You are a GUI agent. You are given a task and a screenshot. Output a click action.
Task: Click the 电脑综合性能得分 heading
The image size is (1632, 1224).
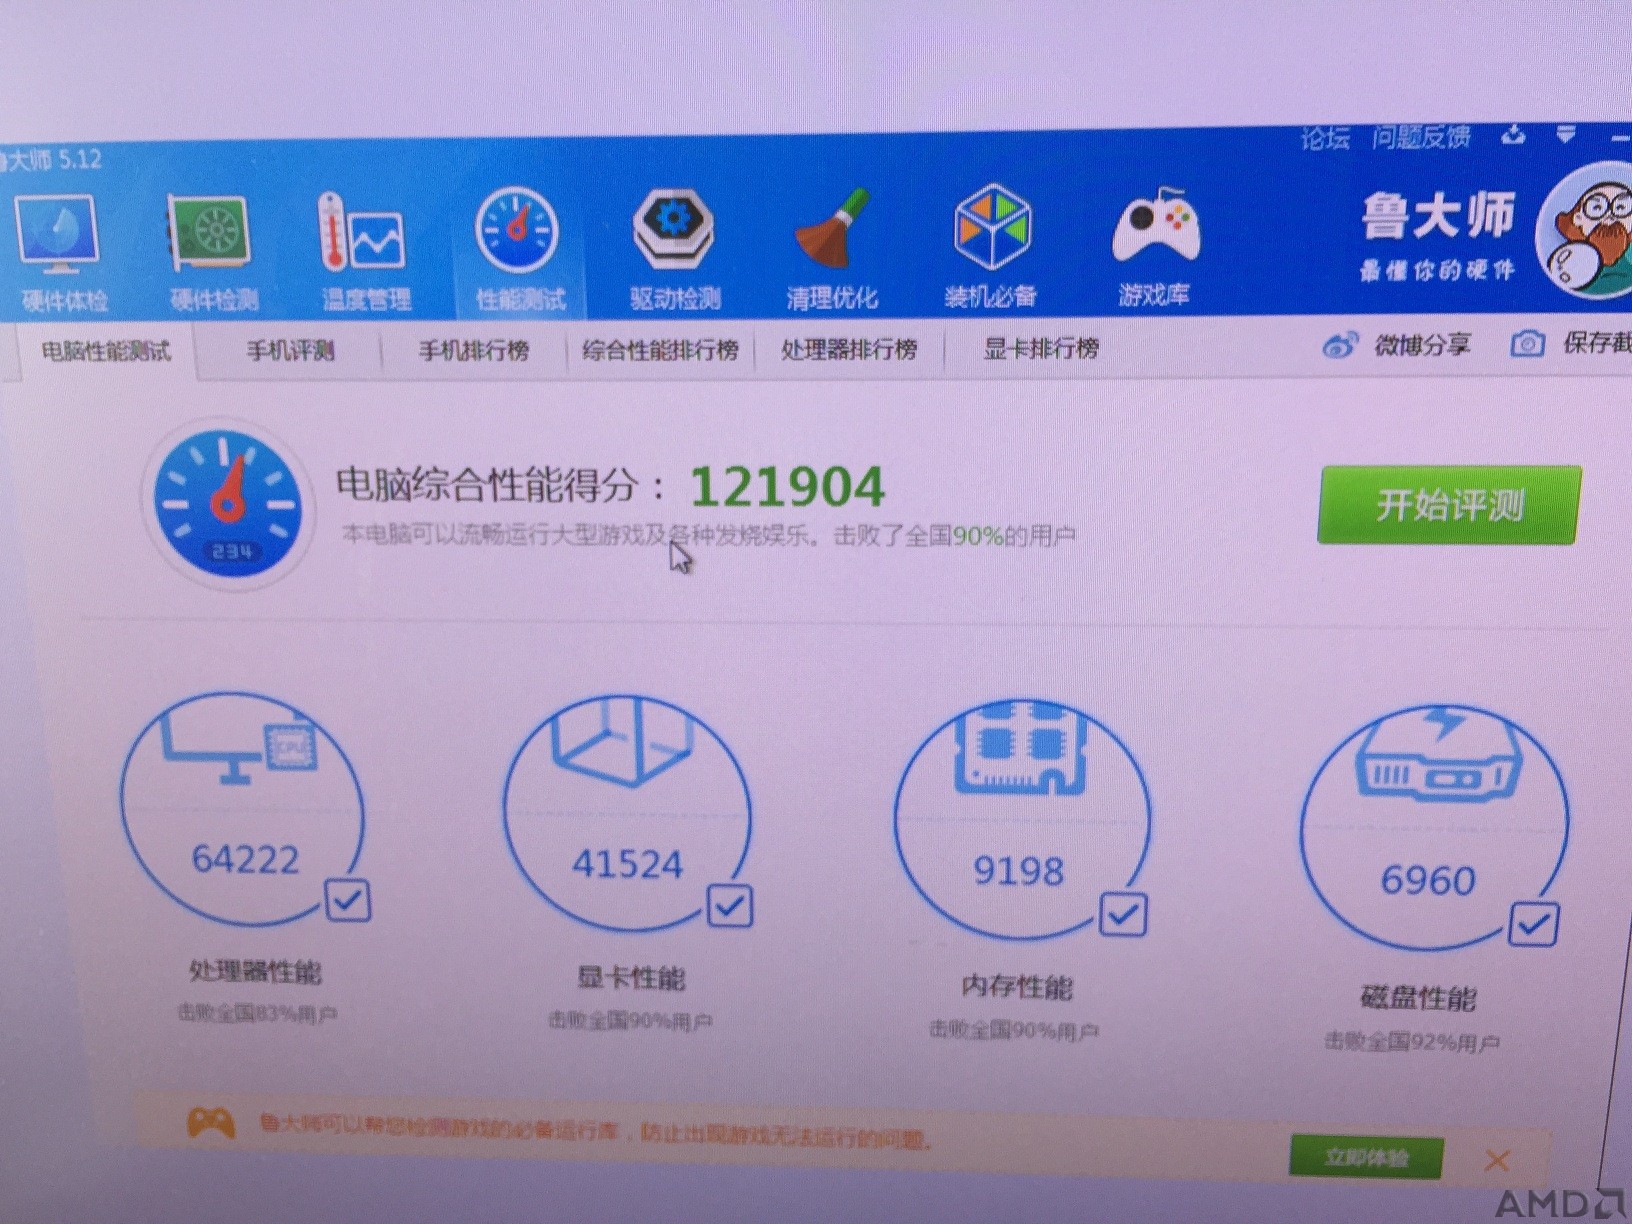point(500,485)
